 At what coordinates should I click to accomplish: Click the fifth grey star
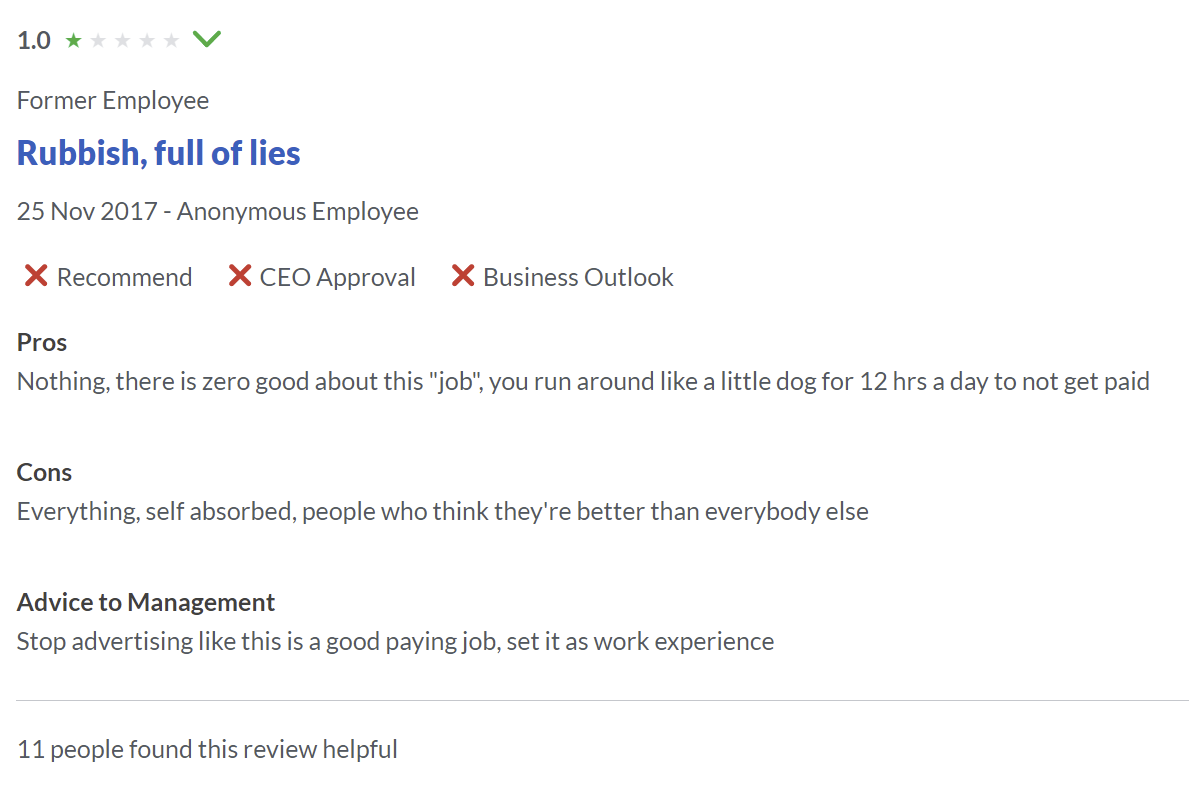click(171, 40)
